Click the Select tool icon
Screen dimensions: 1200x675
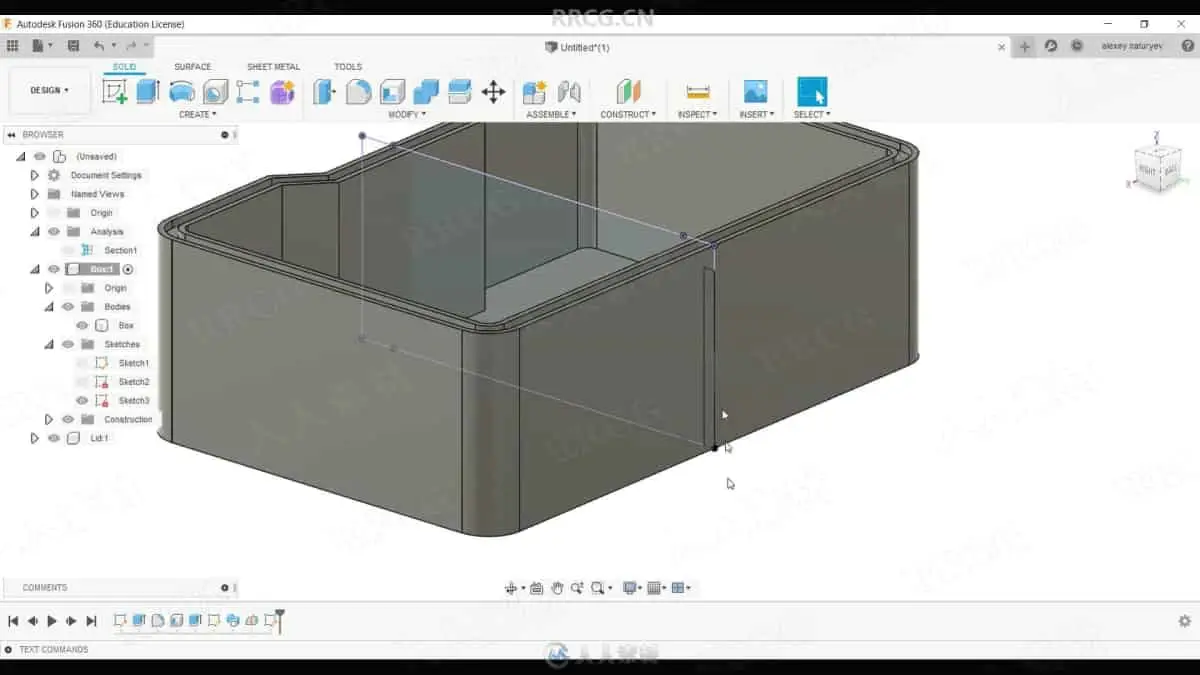point(812,92)
